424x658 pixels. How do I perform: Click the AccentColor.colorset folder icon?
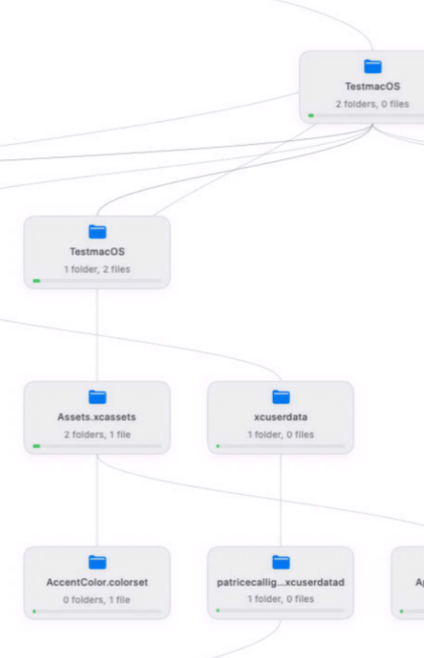[97, 562]
